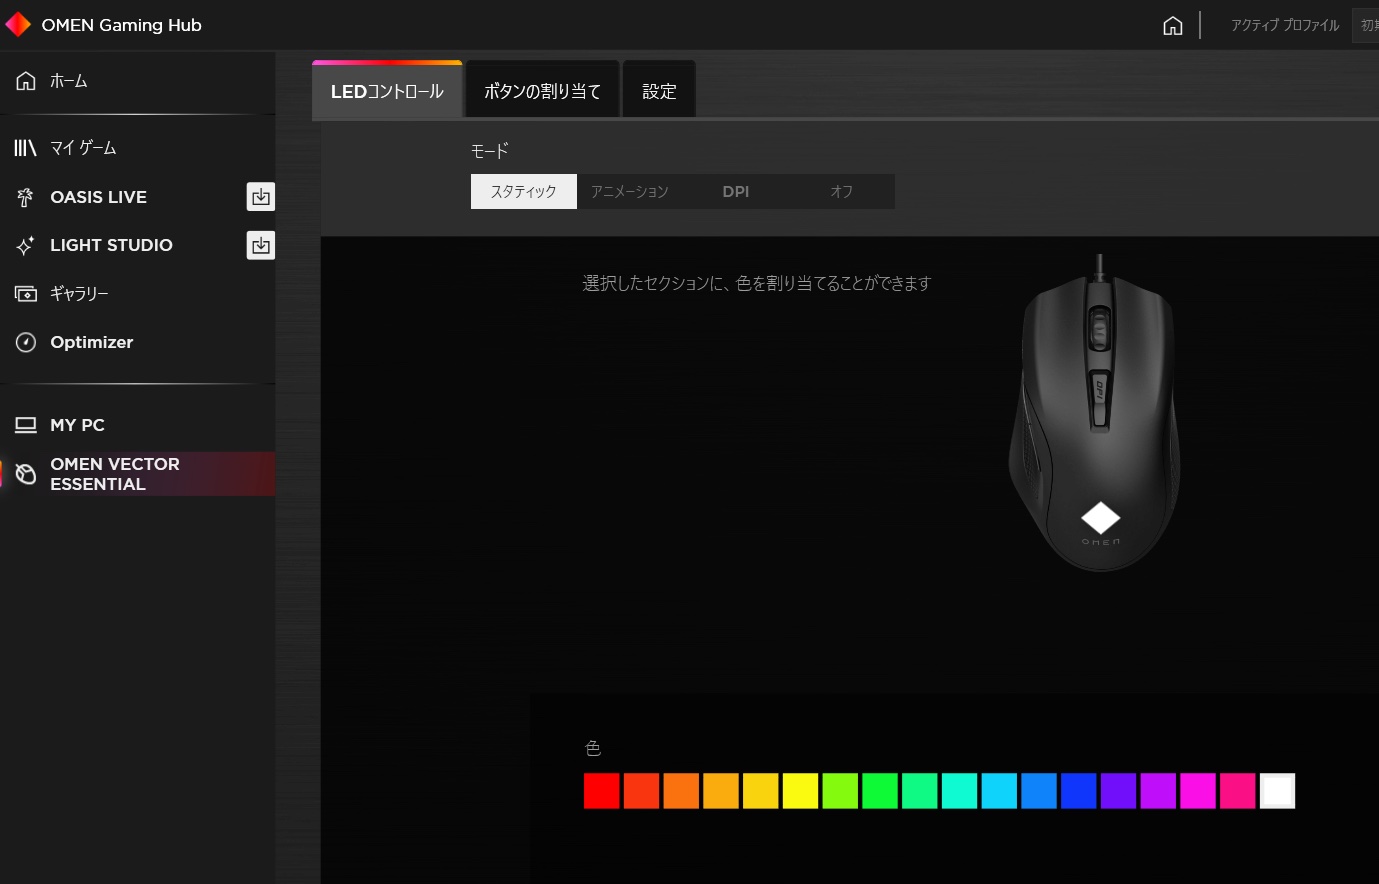Click the Optimizer gauge icon
1379x884 pixels.
tap(26, 342)
